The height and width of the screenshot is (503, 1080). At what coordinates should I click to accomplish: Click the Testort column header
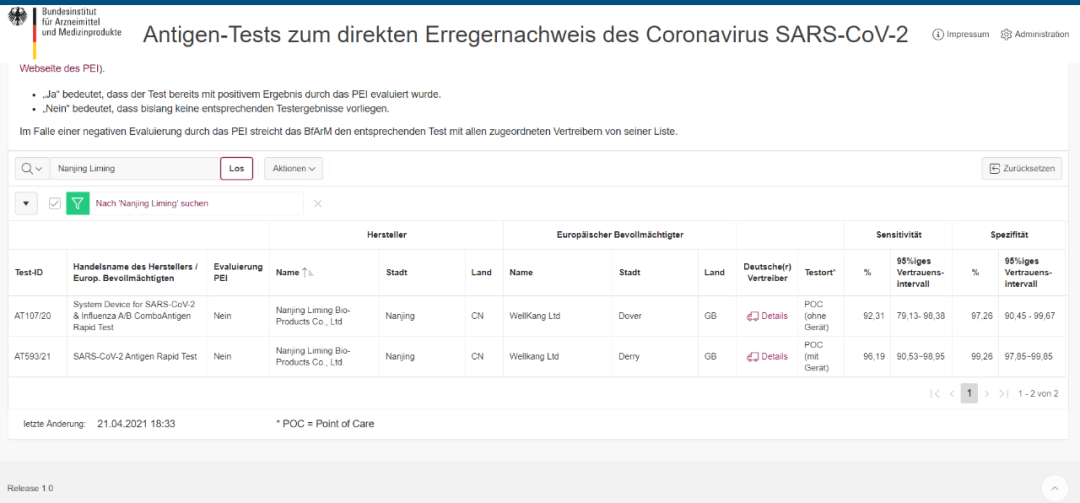(x=820, y=272)
